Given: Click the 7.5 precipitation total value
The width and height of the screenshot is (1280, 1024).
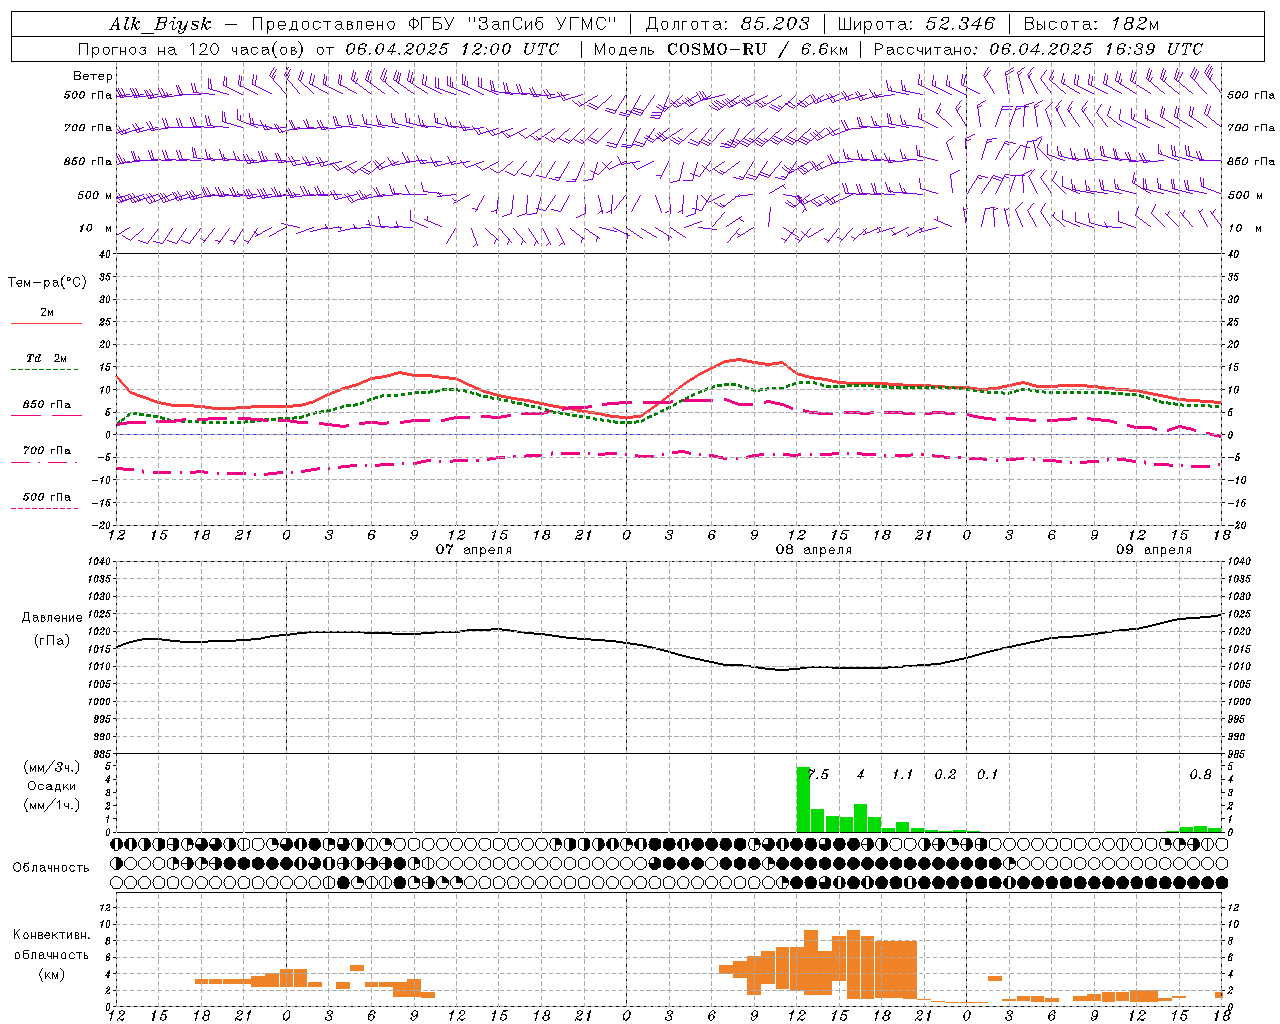Looking at the screenshot, I should (817, 775).
